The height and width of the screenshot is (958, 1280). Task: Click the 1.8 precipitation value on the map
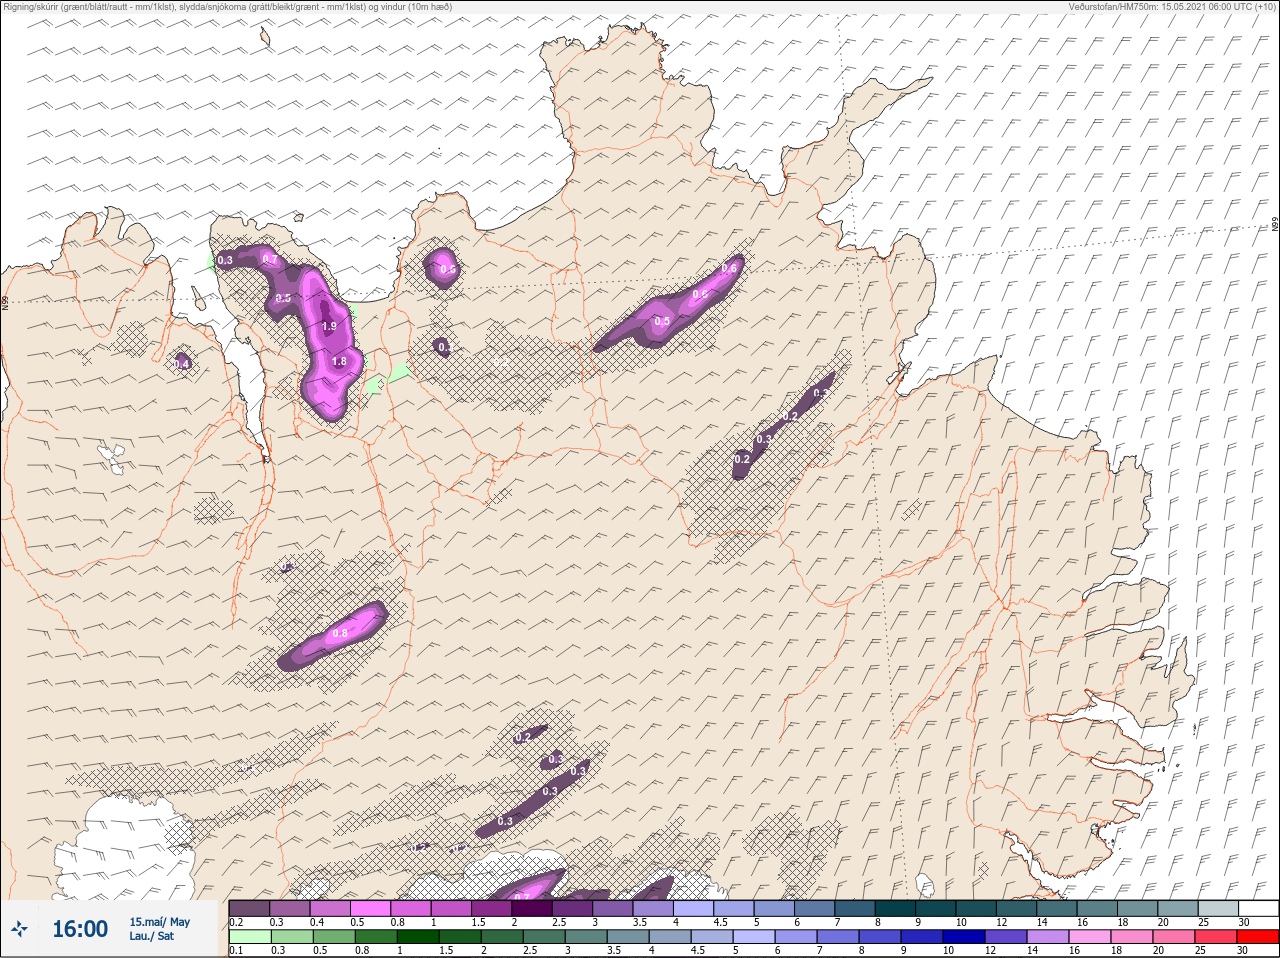pos(339,362)
